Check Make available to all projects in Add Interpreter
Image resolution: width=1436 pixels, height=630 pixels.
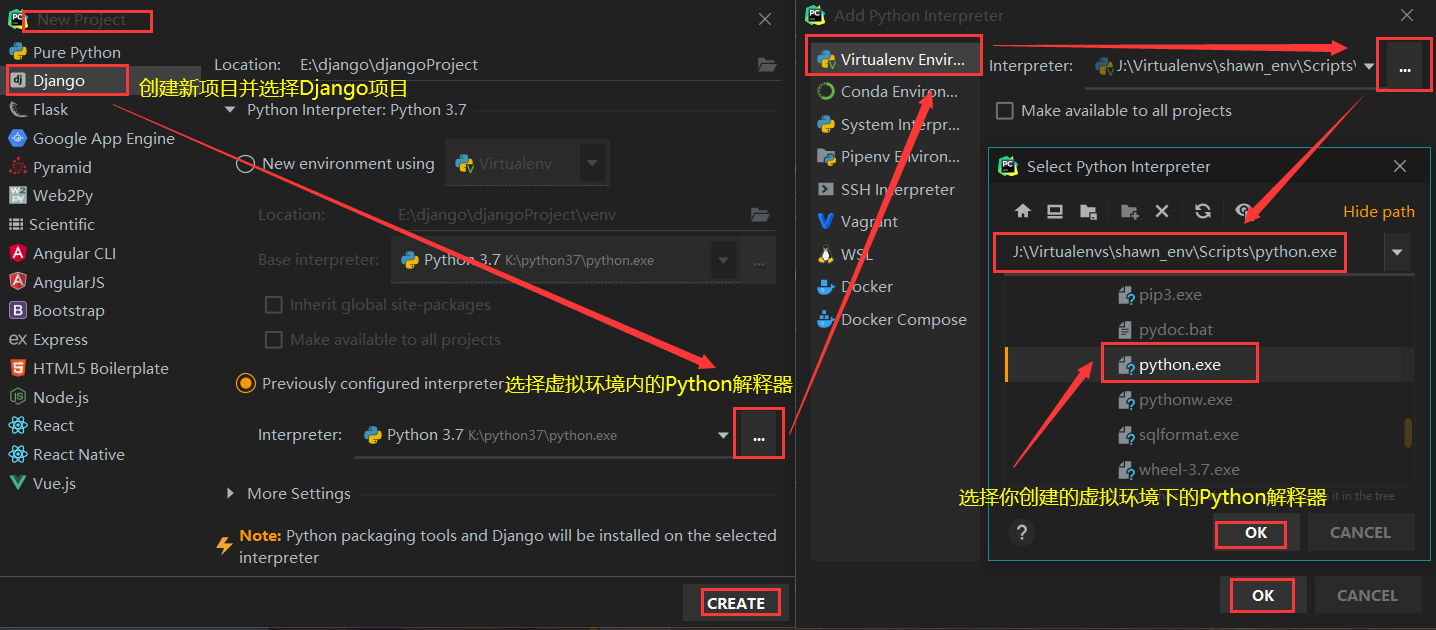(1005, 111)
